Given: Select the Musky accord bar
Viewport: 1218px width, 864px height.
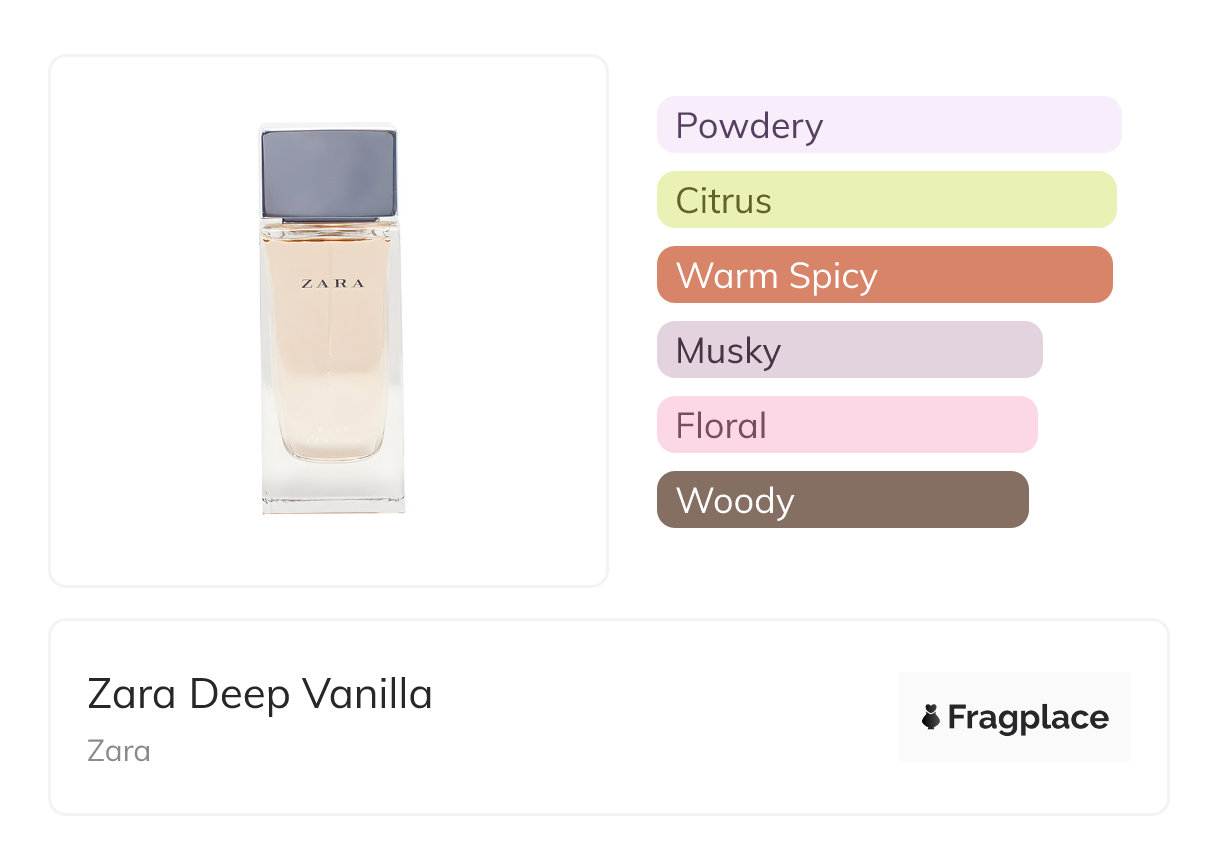Looking at the screenshot, I should [849, 350].
